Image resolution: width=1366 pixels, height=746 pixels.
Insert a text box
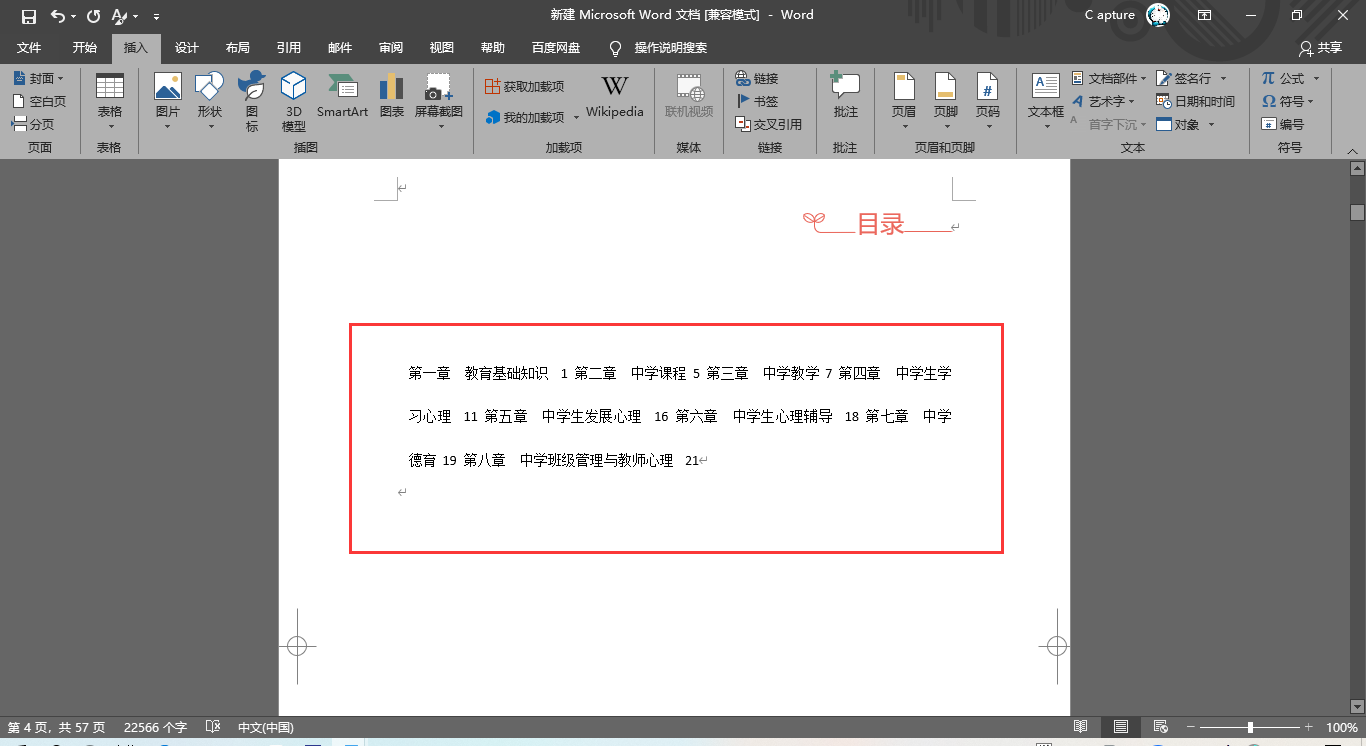point(1044,95)
